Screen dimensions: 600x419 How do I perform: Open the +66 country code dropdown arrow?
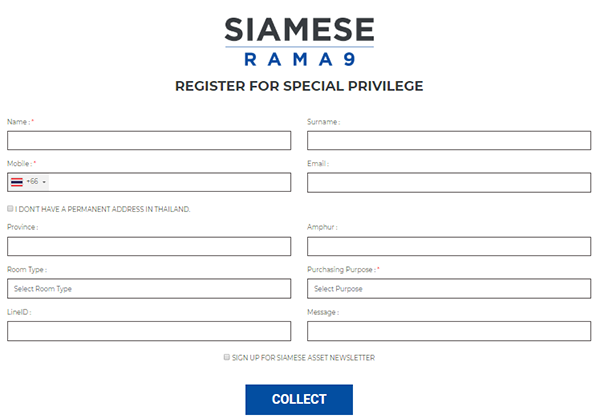coord(45,182)
